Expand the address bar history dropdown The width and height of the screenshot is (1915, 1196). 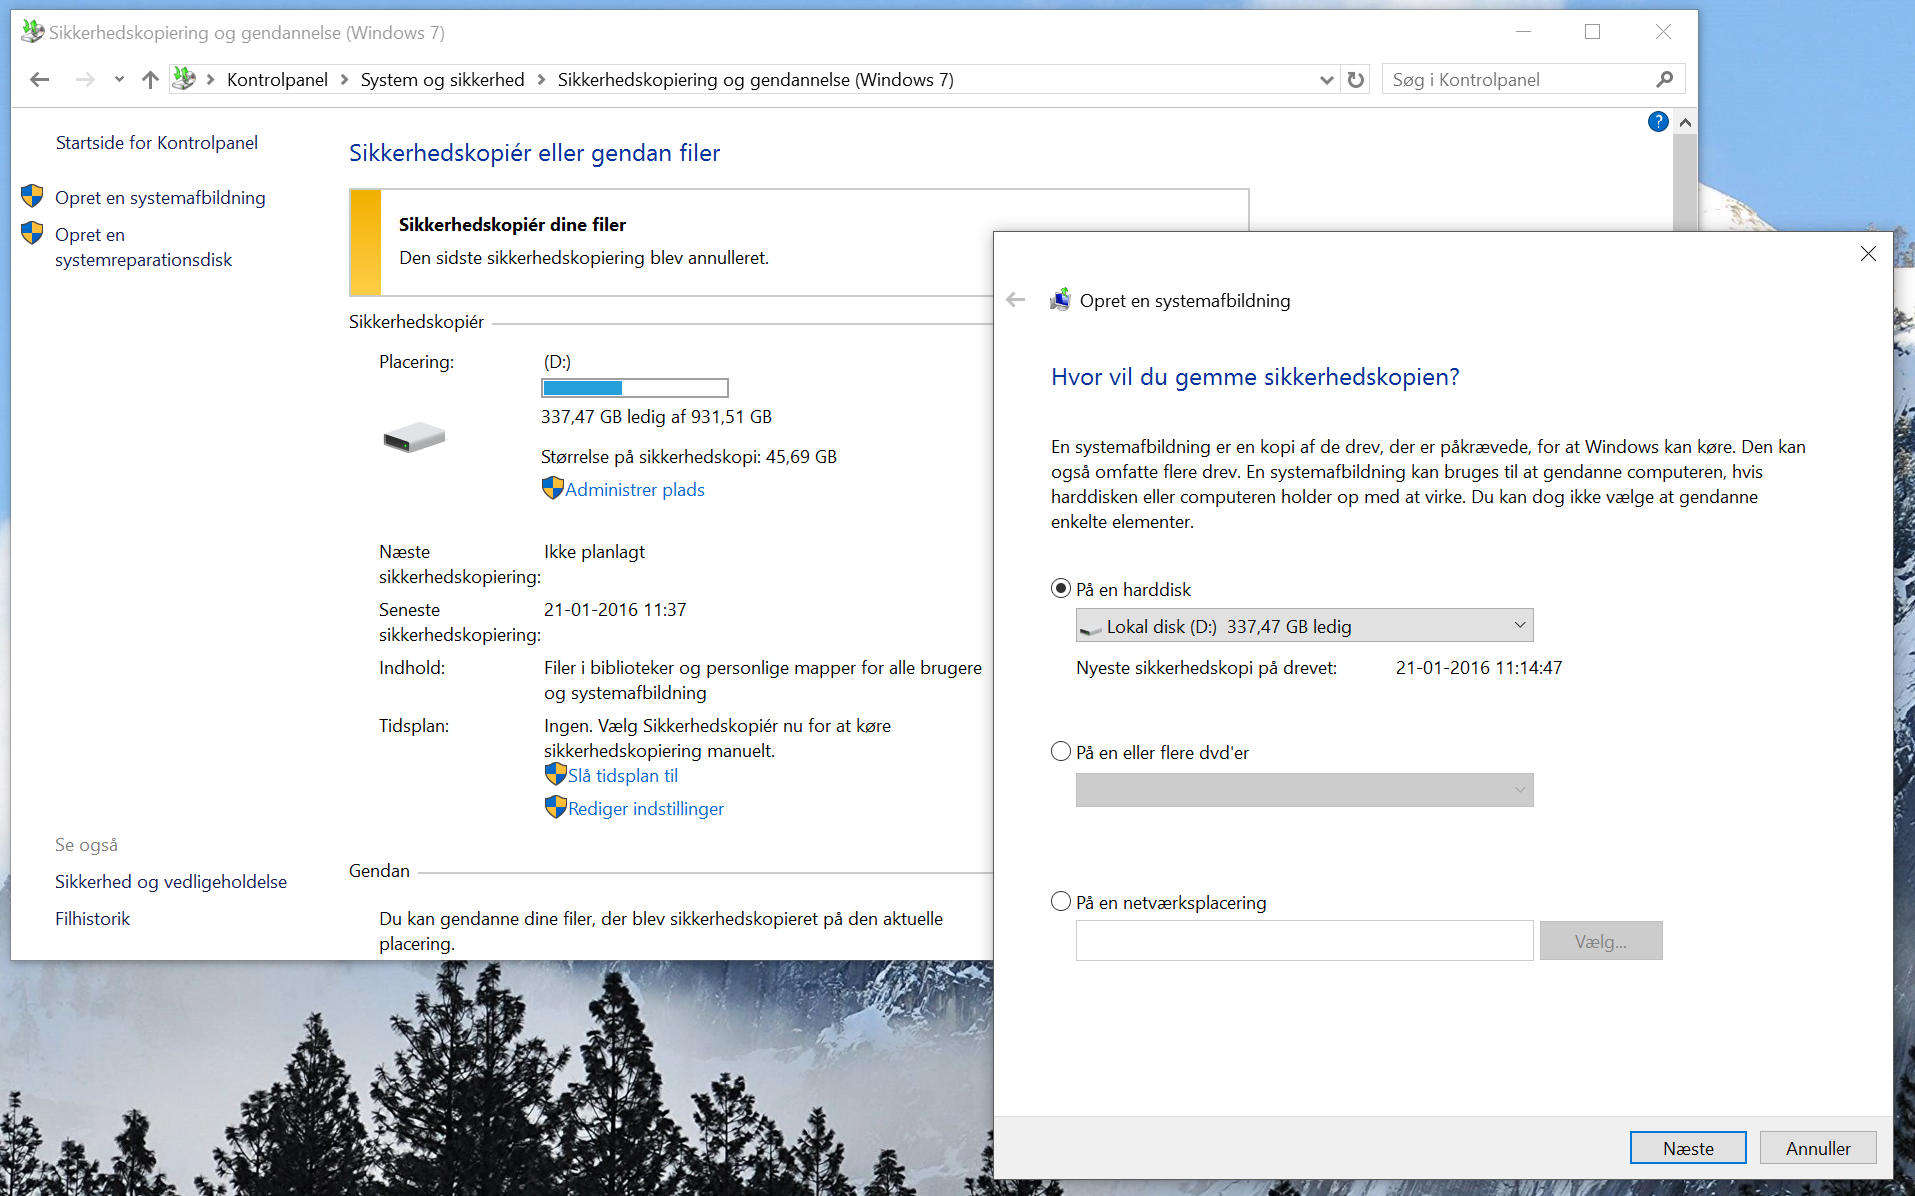[1326, 80]
